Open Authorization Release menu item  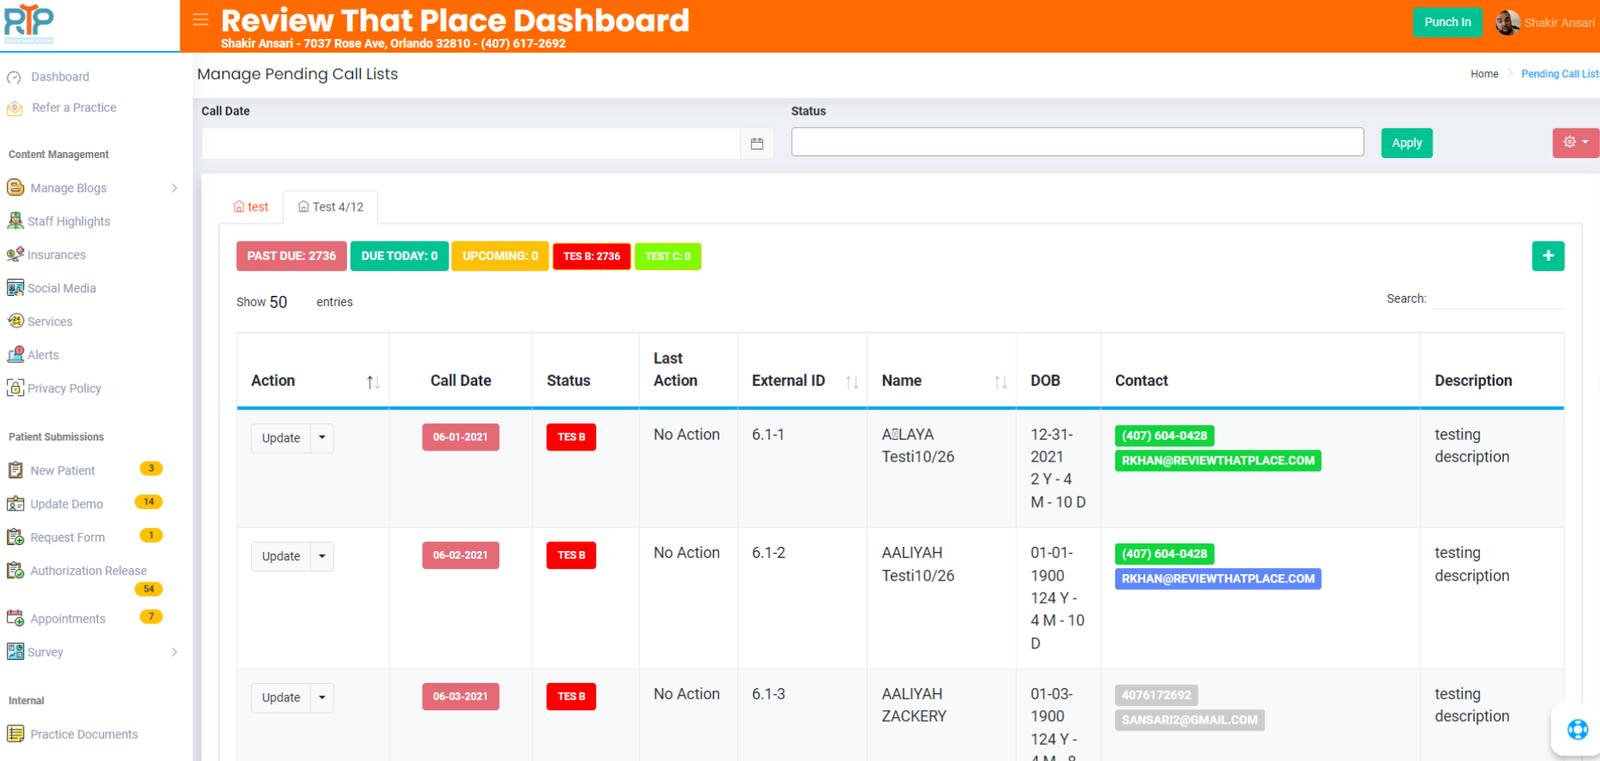click(88, 571)
